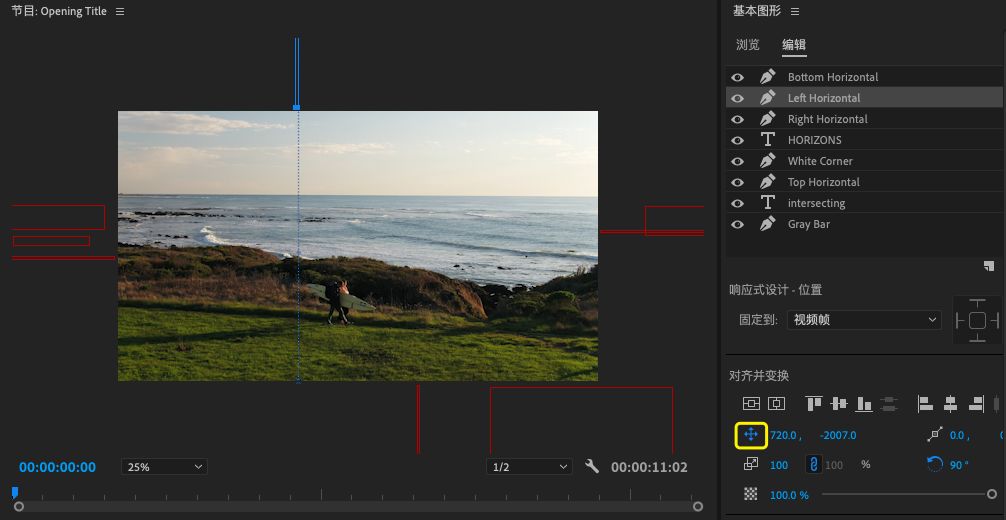Toggle the position animation move icon
1006x520 pixels.
(751, 435)
